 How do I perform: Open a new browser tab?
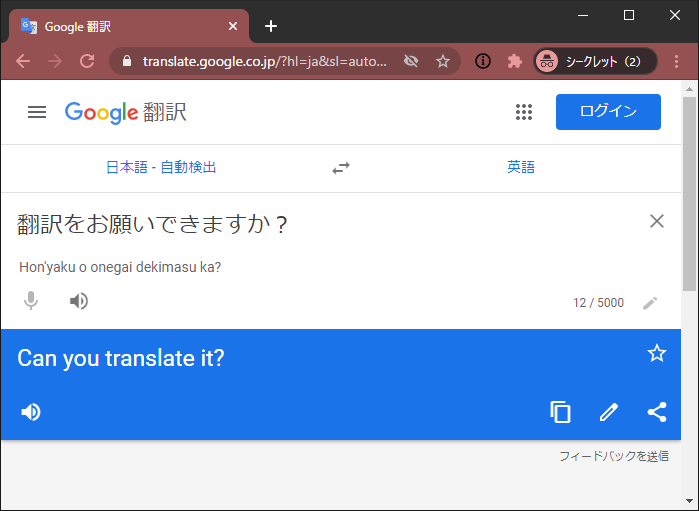pyautogui.click(x=271, y=26)
